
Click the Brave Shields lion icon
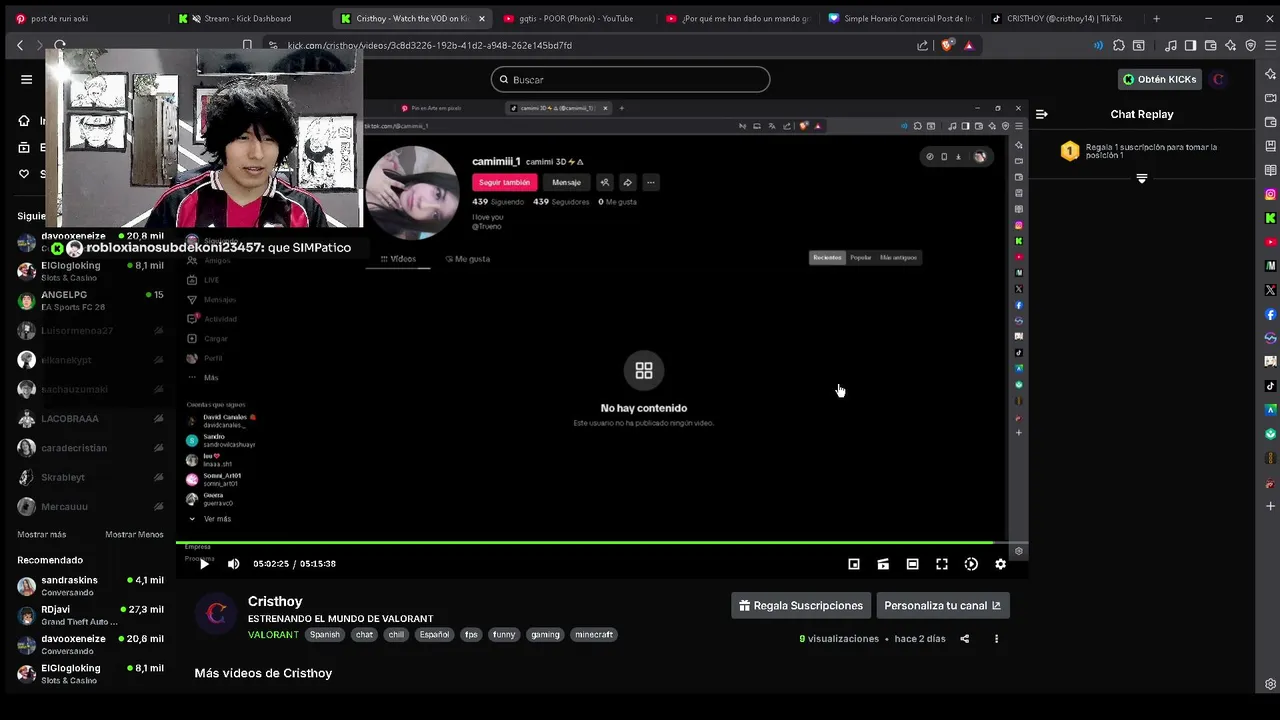pyautogui.click(x=947, y=45)
